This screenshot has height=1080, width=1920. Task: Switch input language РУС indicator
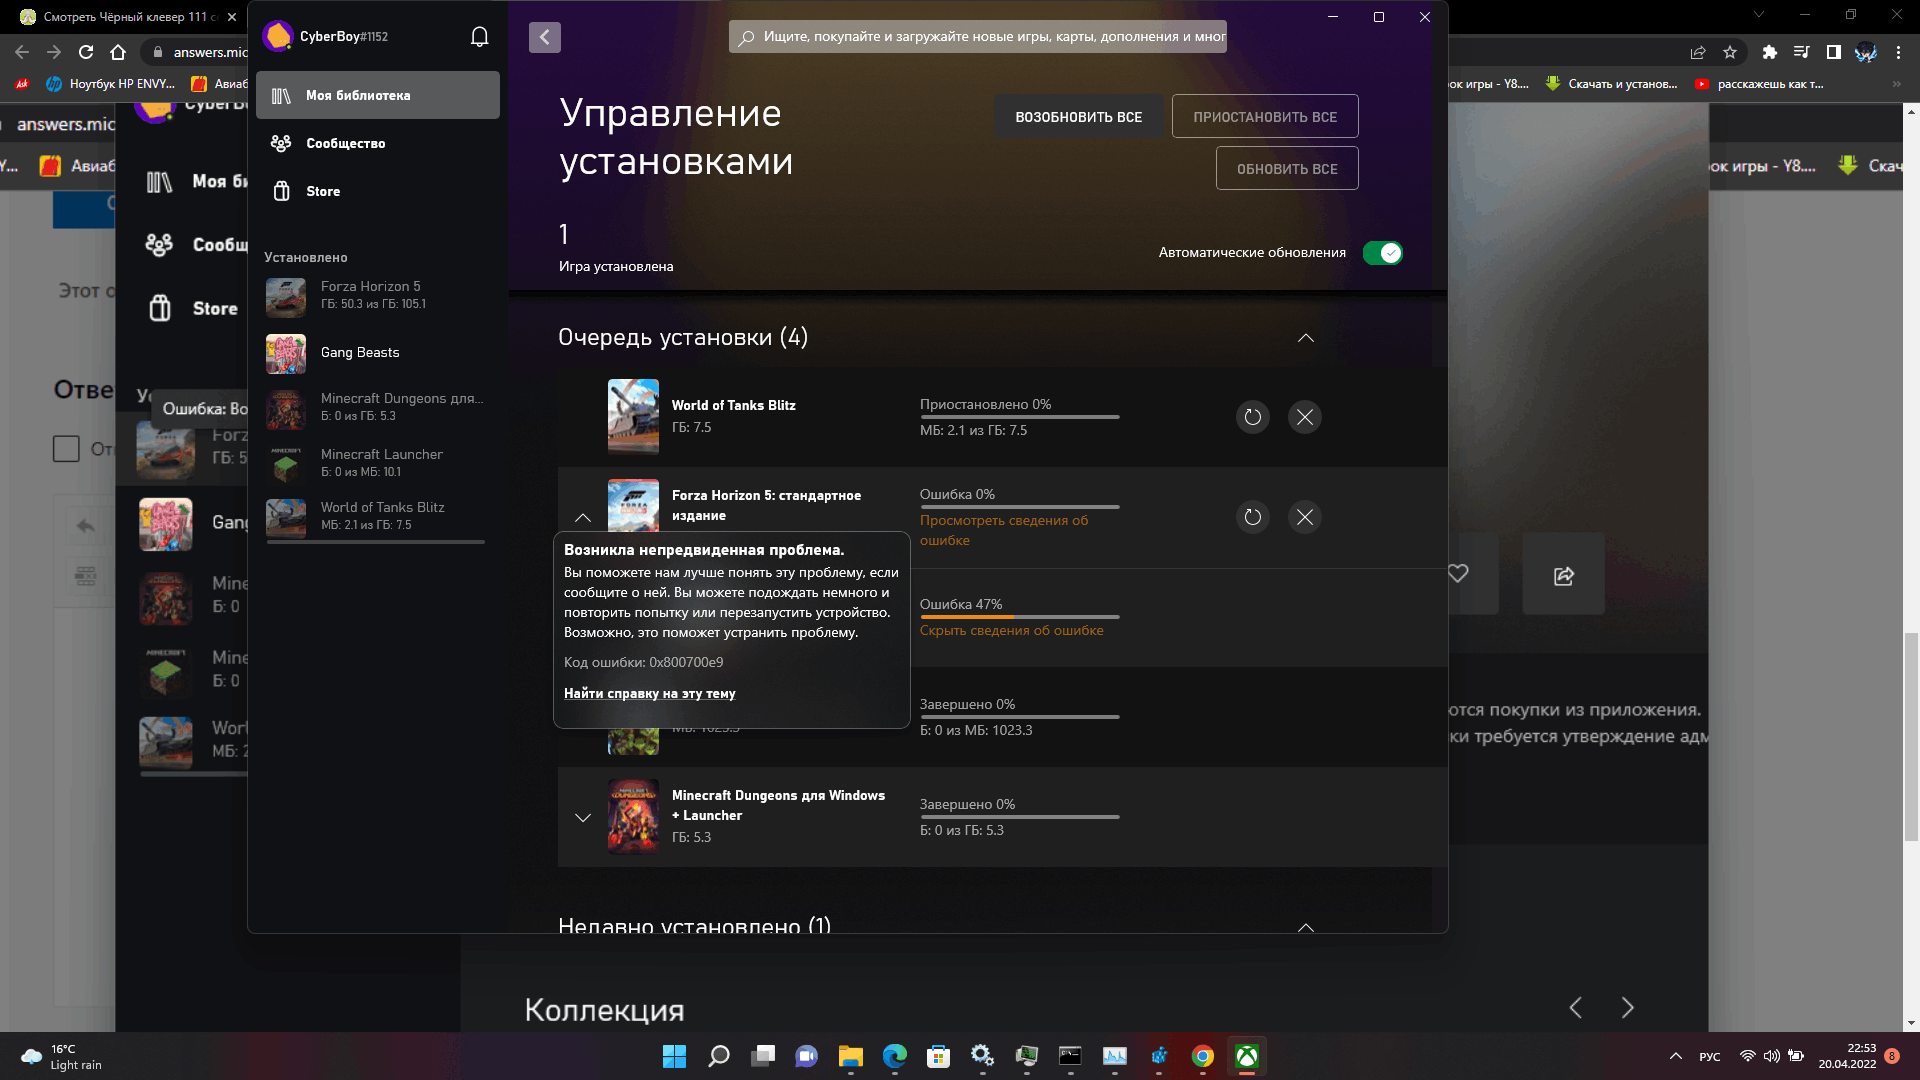(x=1710, y=1057)
